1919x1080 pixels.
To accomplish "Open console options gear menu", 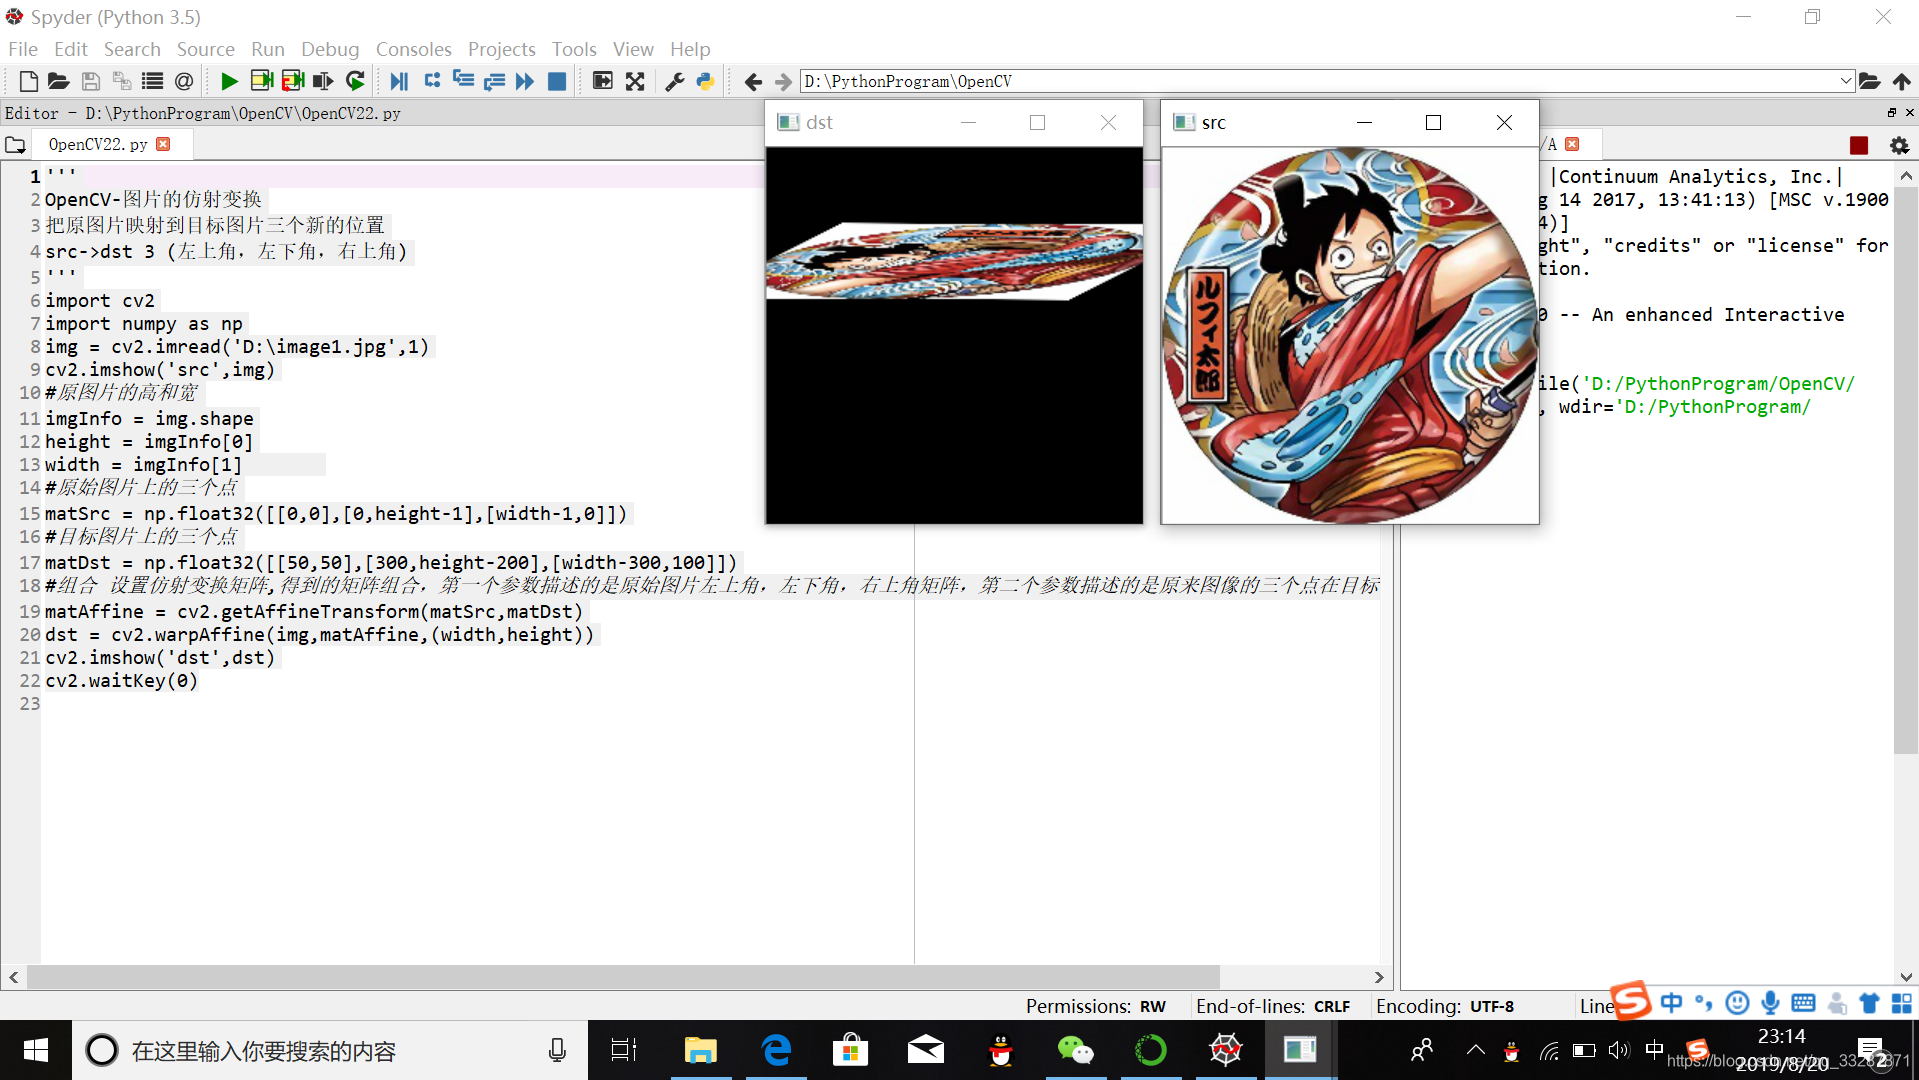I will click(x=1899, y=145).
